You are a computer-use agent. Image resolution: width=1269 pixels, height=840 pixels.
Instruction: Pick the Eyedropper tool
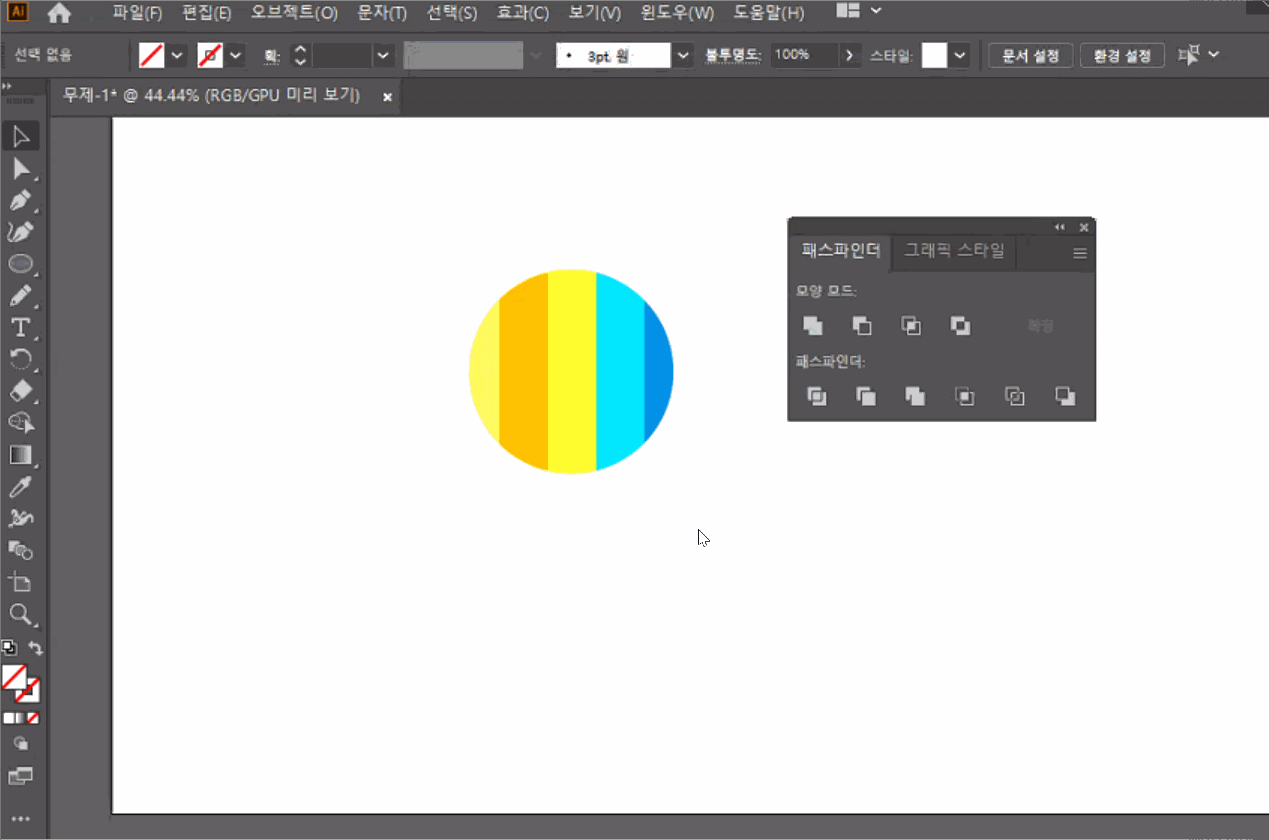[x=20, y=487]
